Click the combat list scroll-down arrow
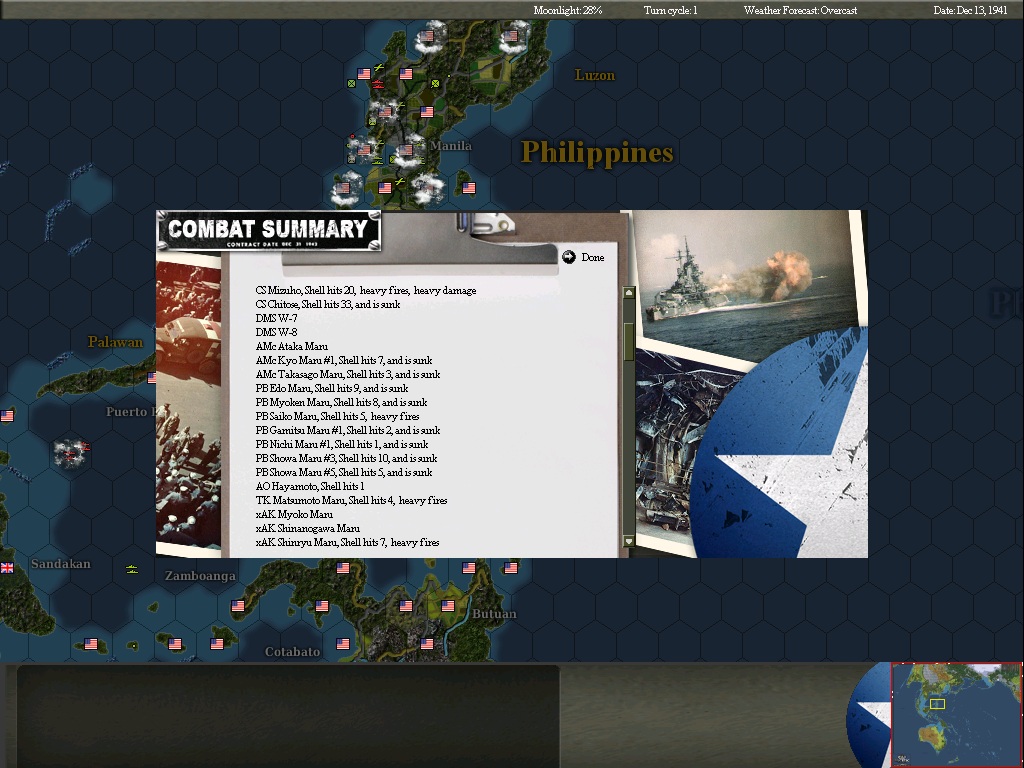Image resolution: width=1024 pixels, height=768 pixels. pyautogui.click(x=629, y=541)
